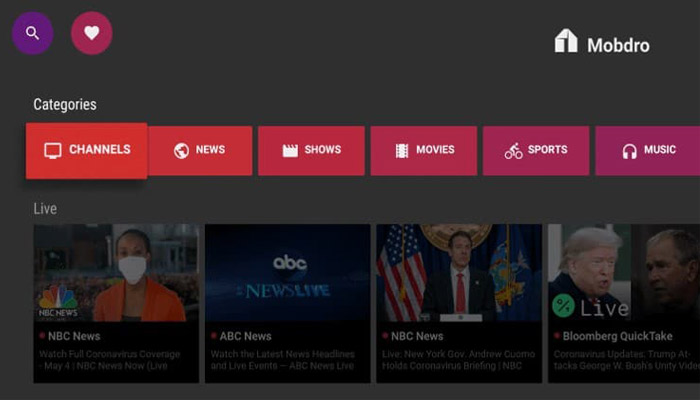Click the red live dot beside ABC News
This screenshot has width=700, height=400.
point(213,335)
